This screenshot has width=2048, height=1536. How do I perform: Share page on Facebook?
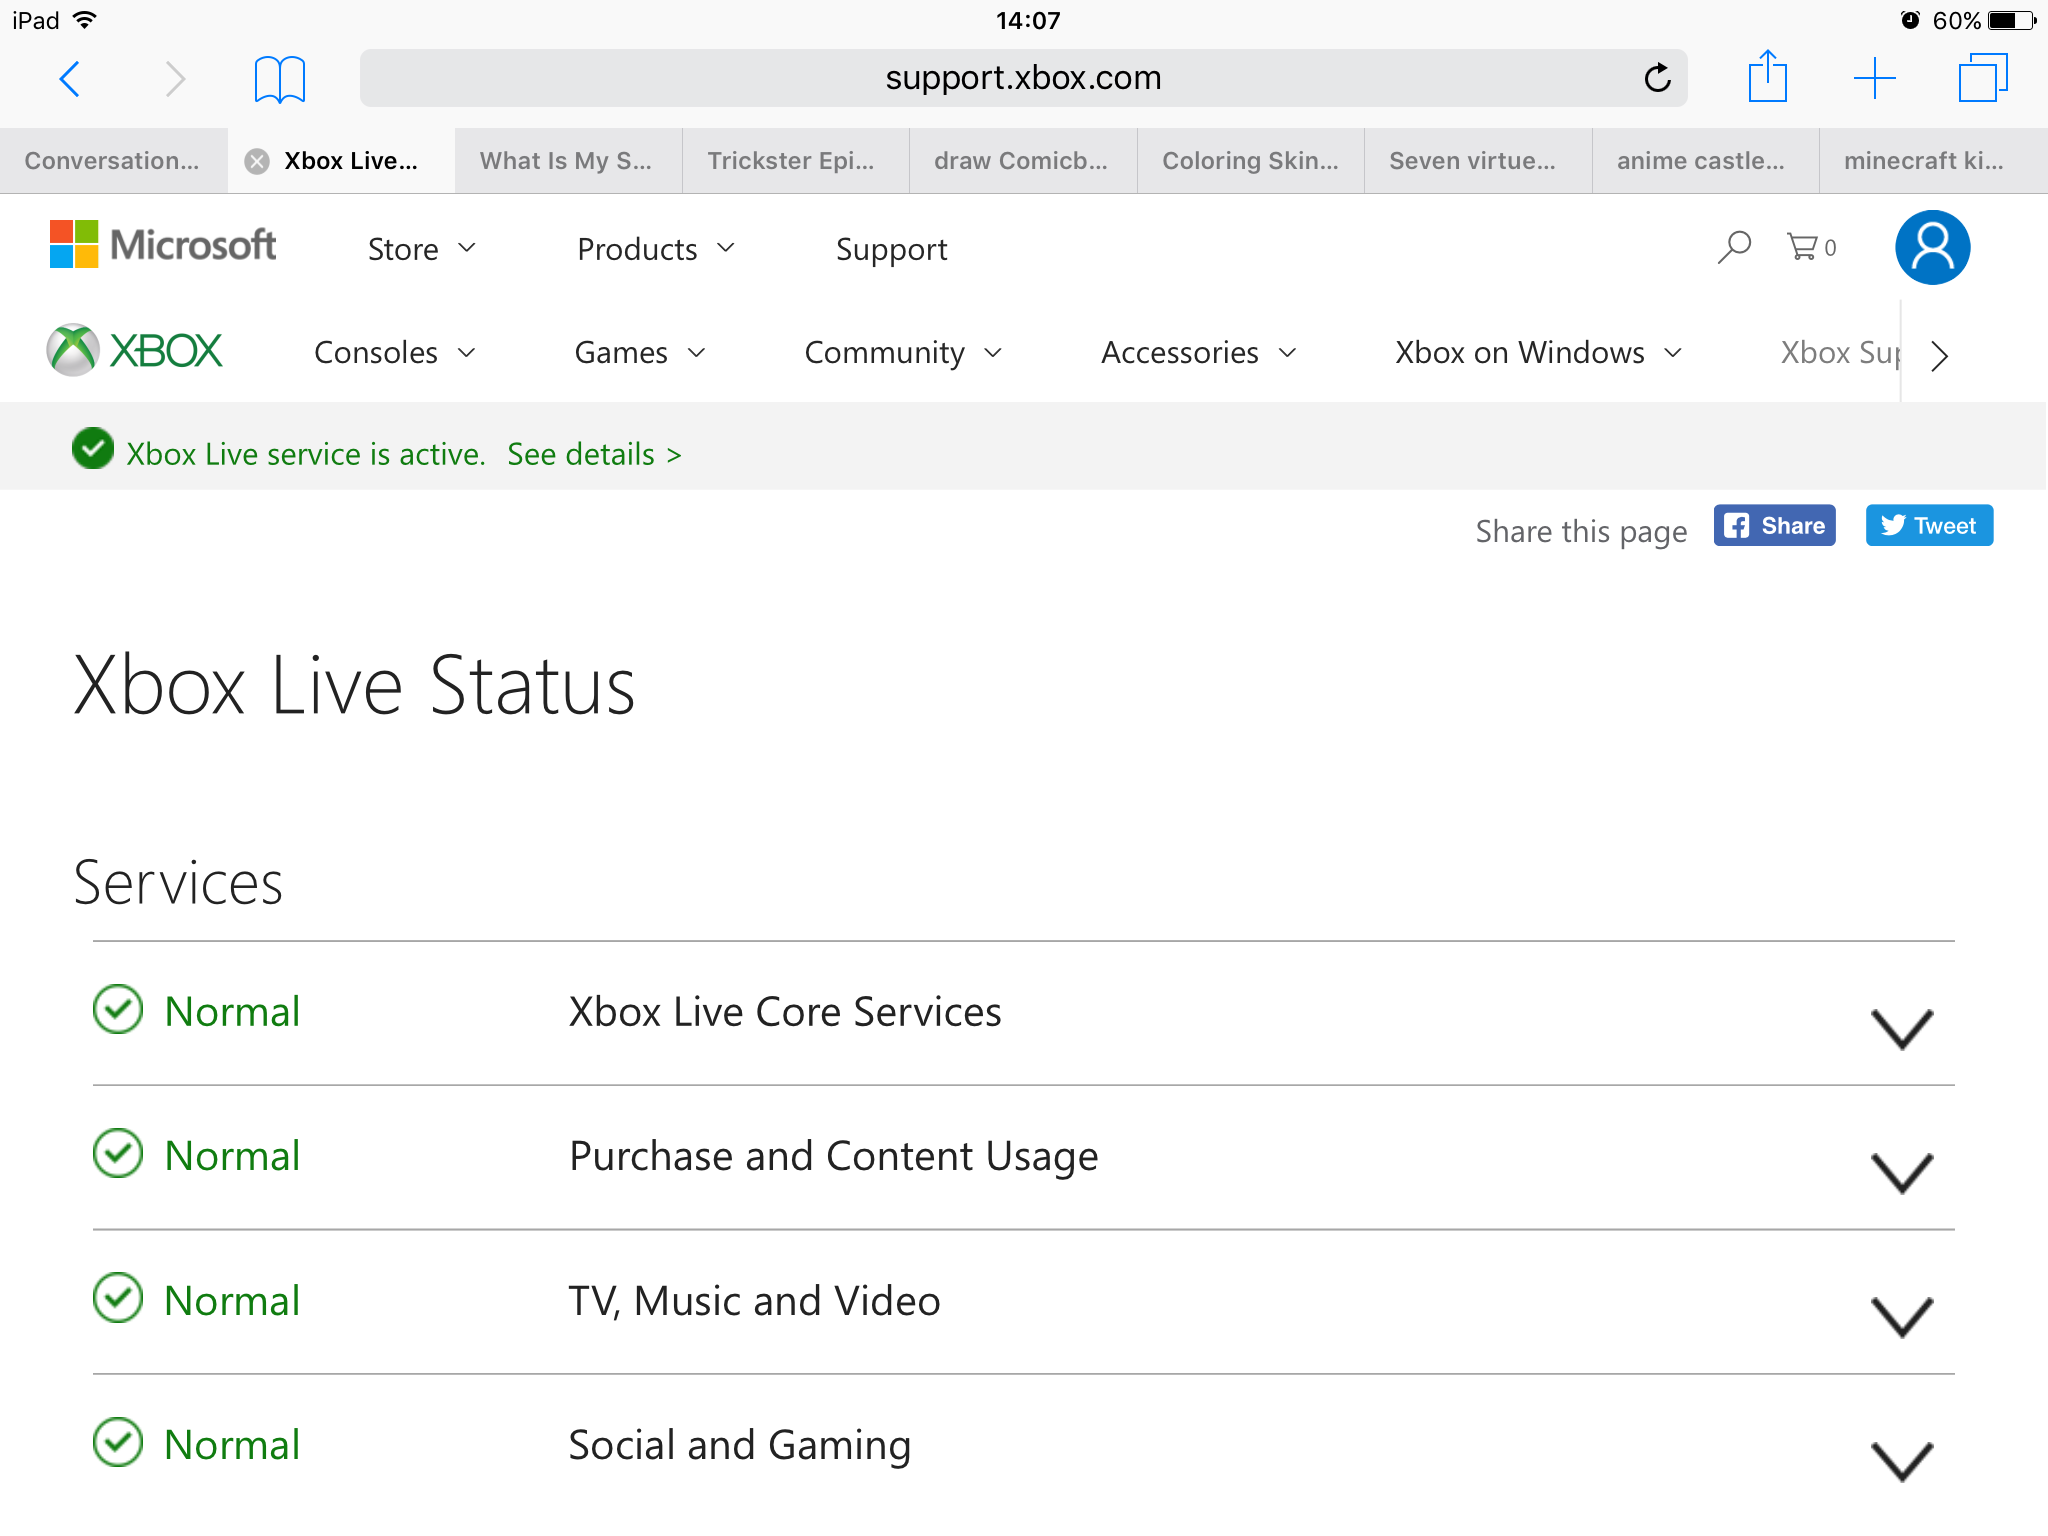(x=1774, y=526)
